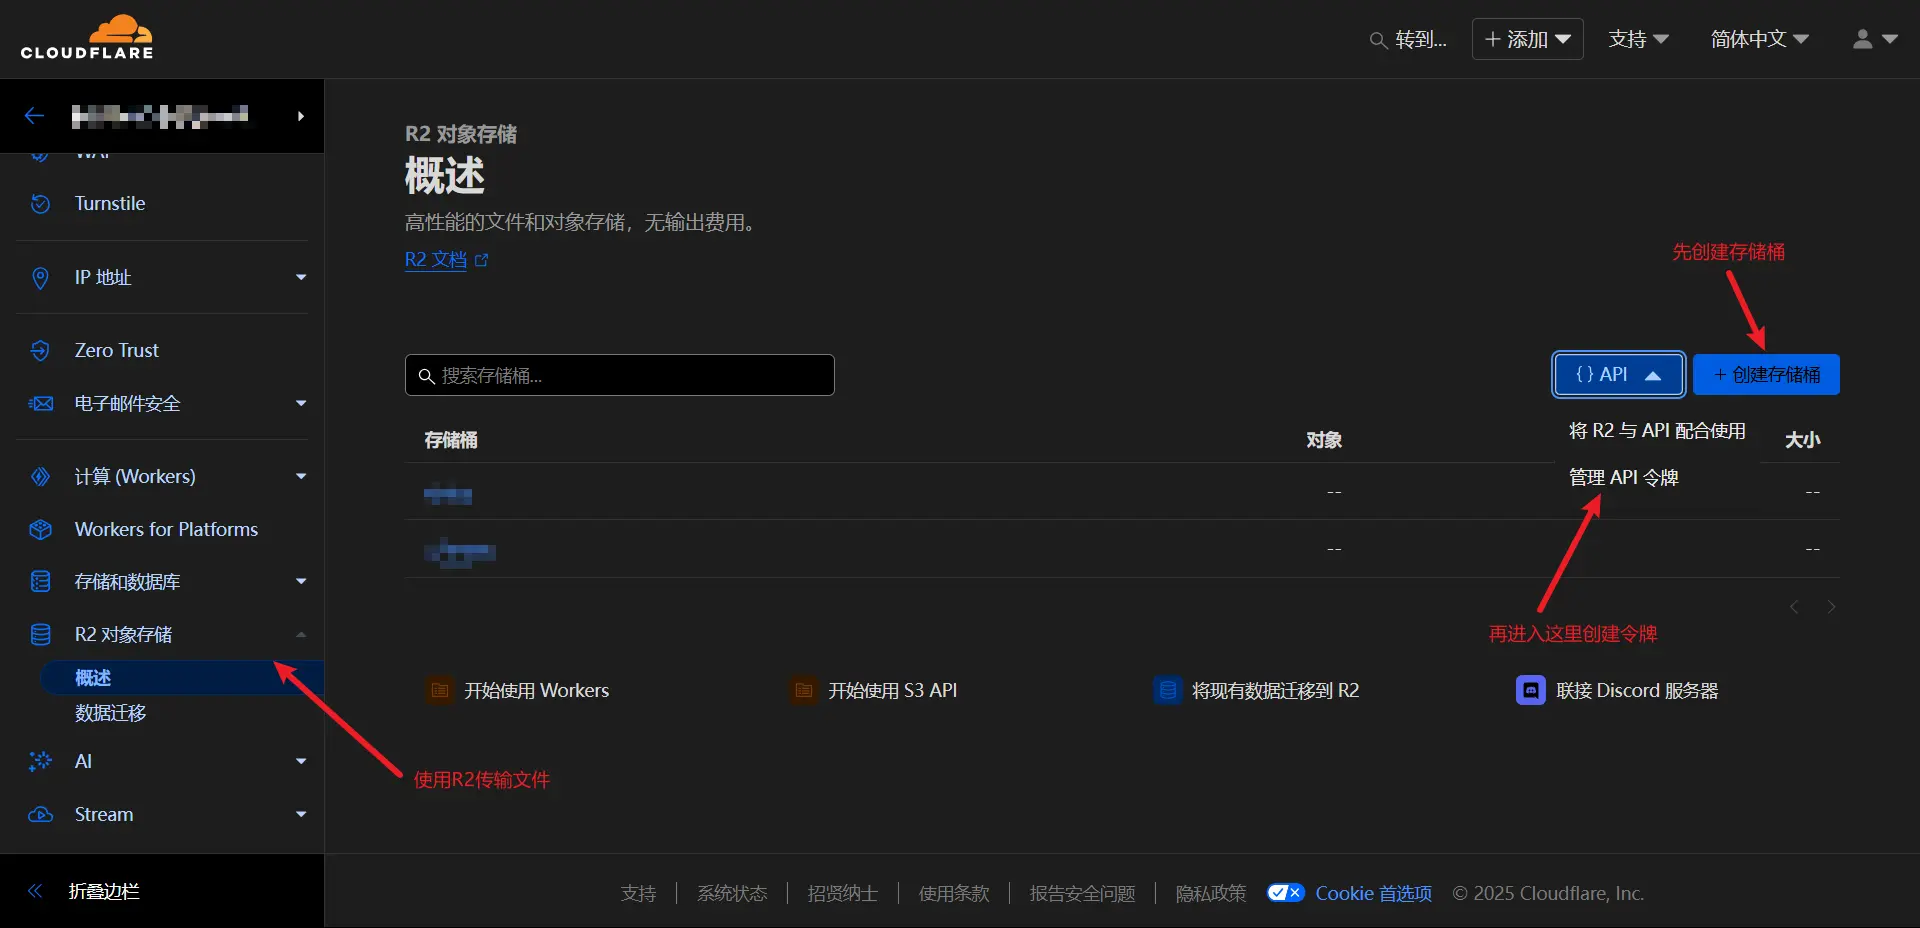The height and width of the screenshot is (928, 1920).
Task: Open the 添加 dropdown menu
Action: coord(1527,39)
